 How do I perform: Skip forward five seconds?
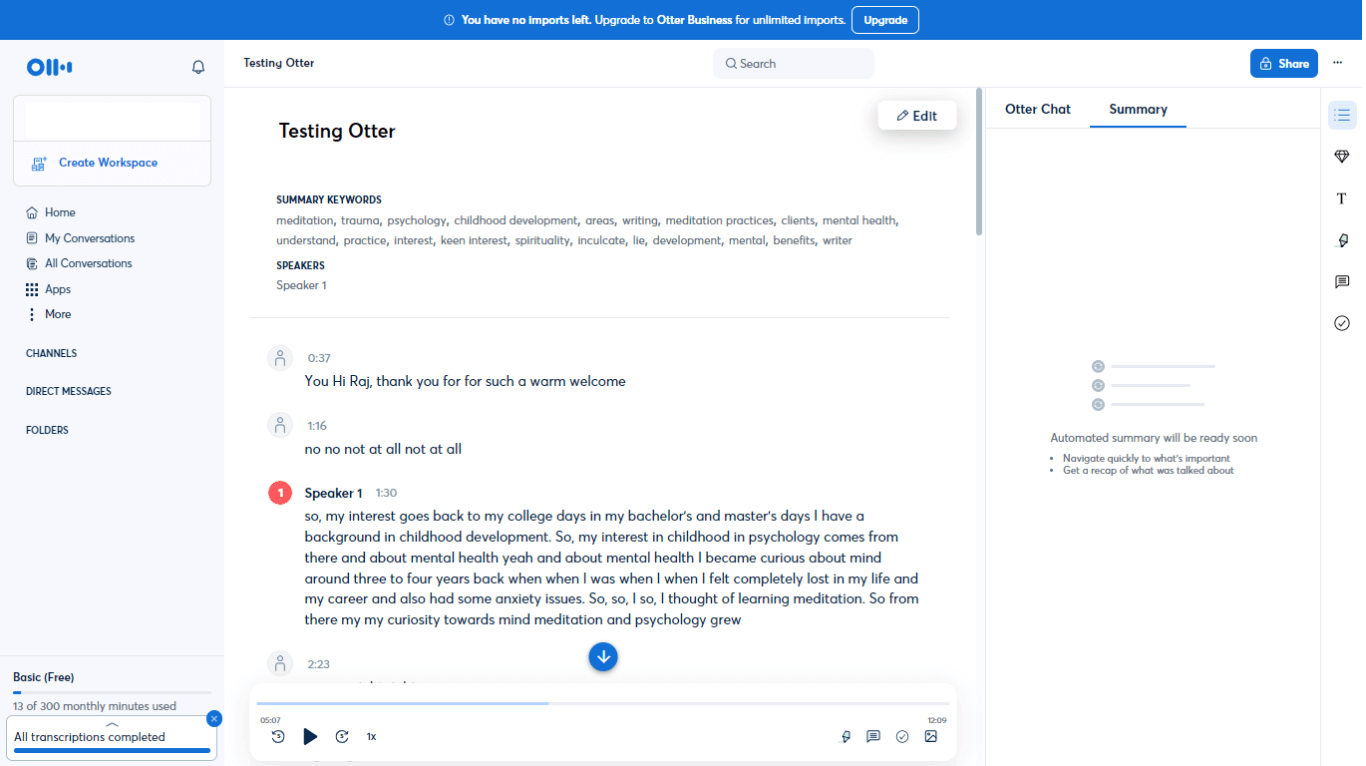342,736
